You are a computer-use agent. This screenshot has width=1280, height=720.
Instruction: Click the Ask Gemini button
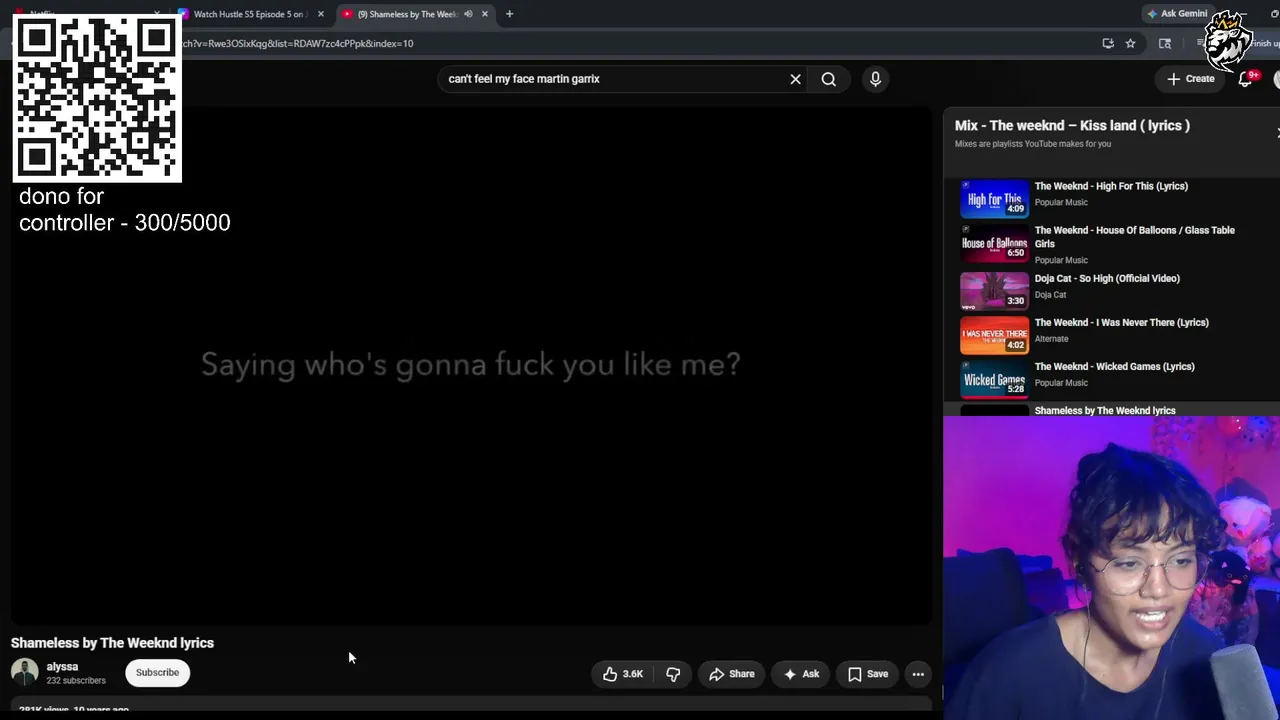click(x=1177, y=14)
